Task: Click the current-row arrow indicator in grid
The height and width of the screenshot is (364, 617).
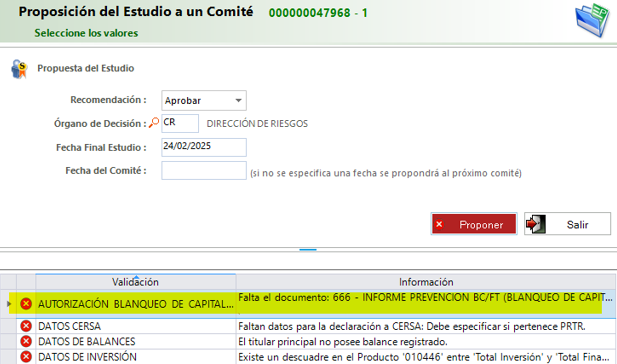Action: [9, 304]
